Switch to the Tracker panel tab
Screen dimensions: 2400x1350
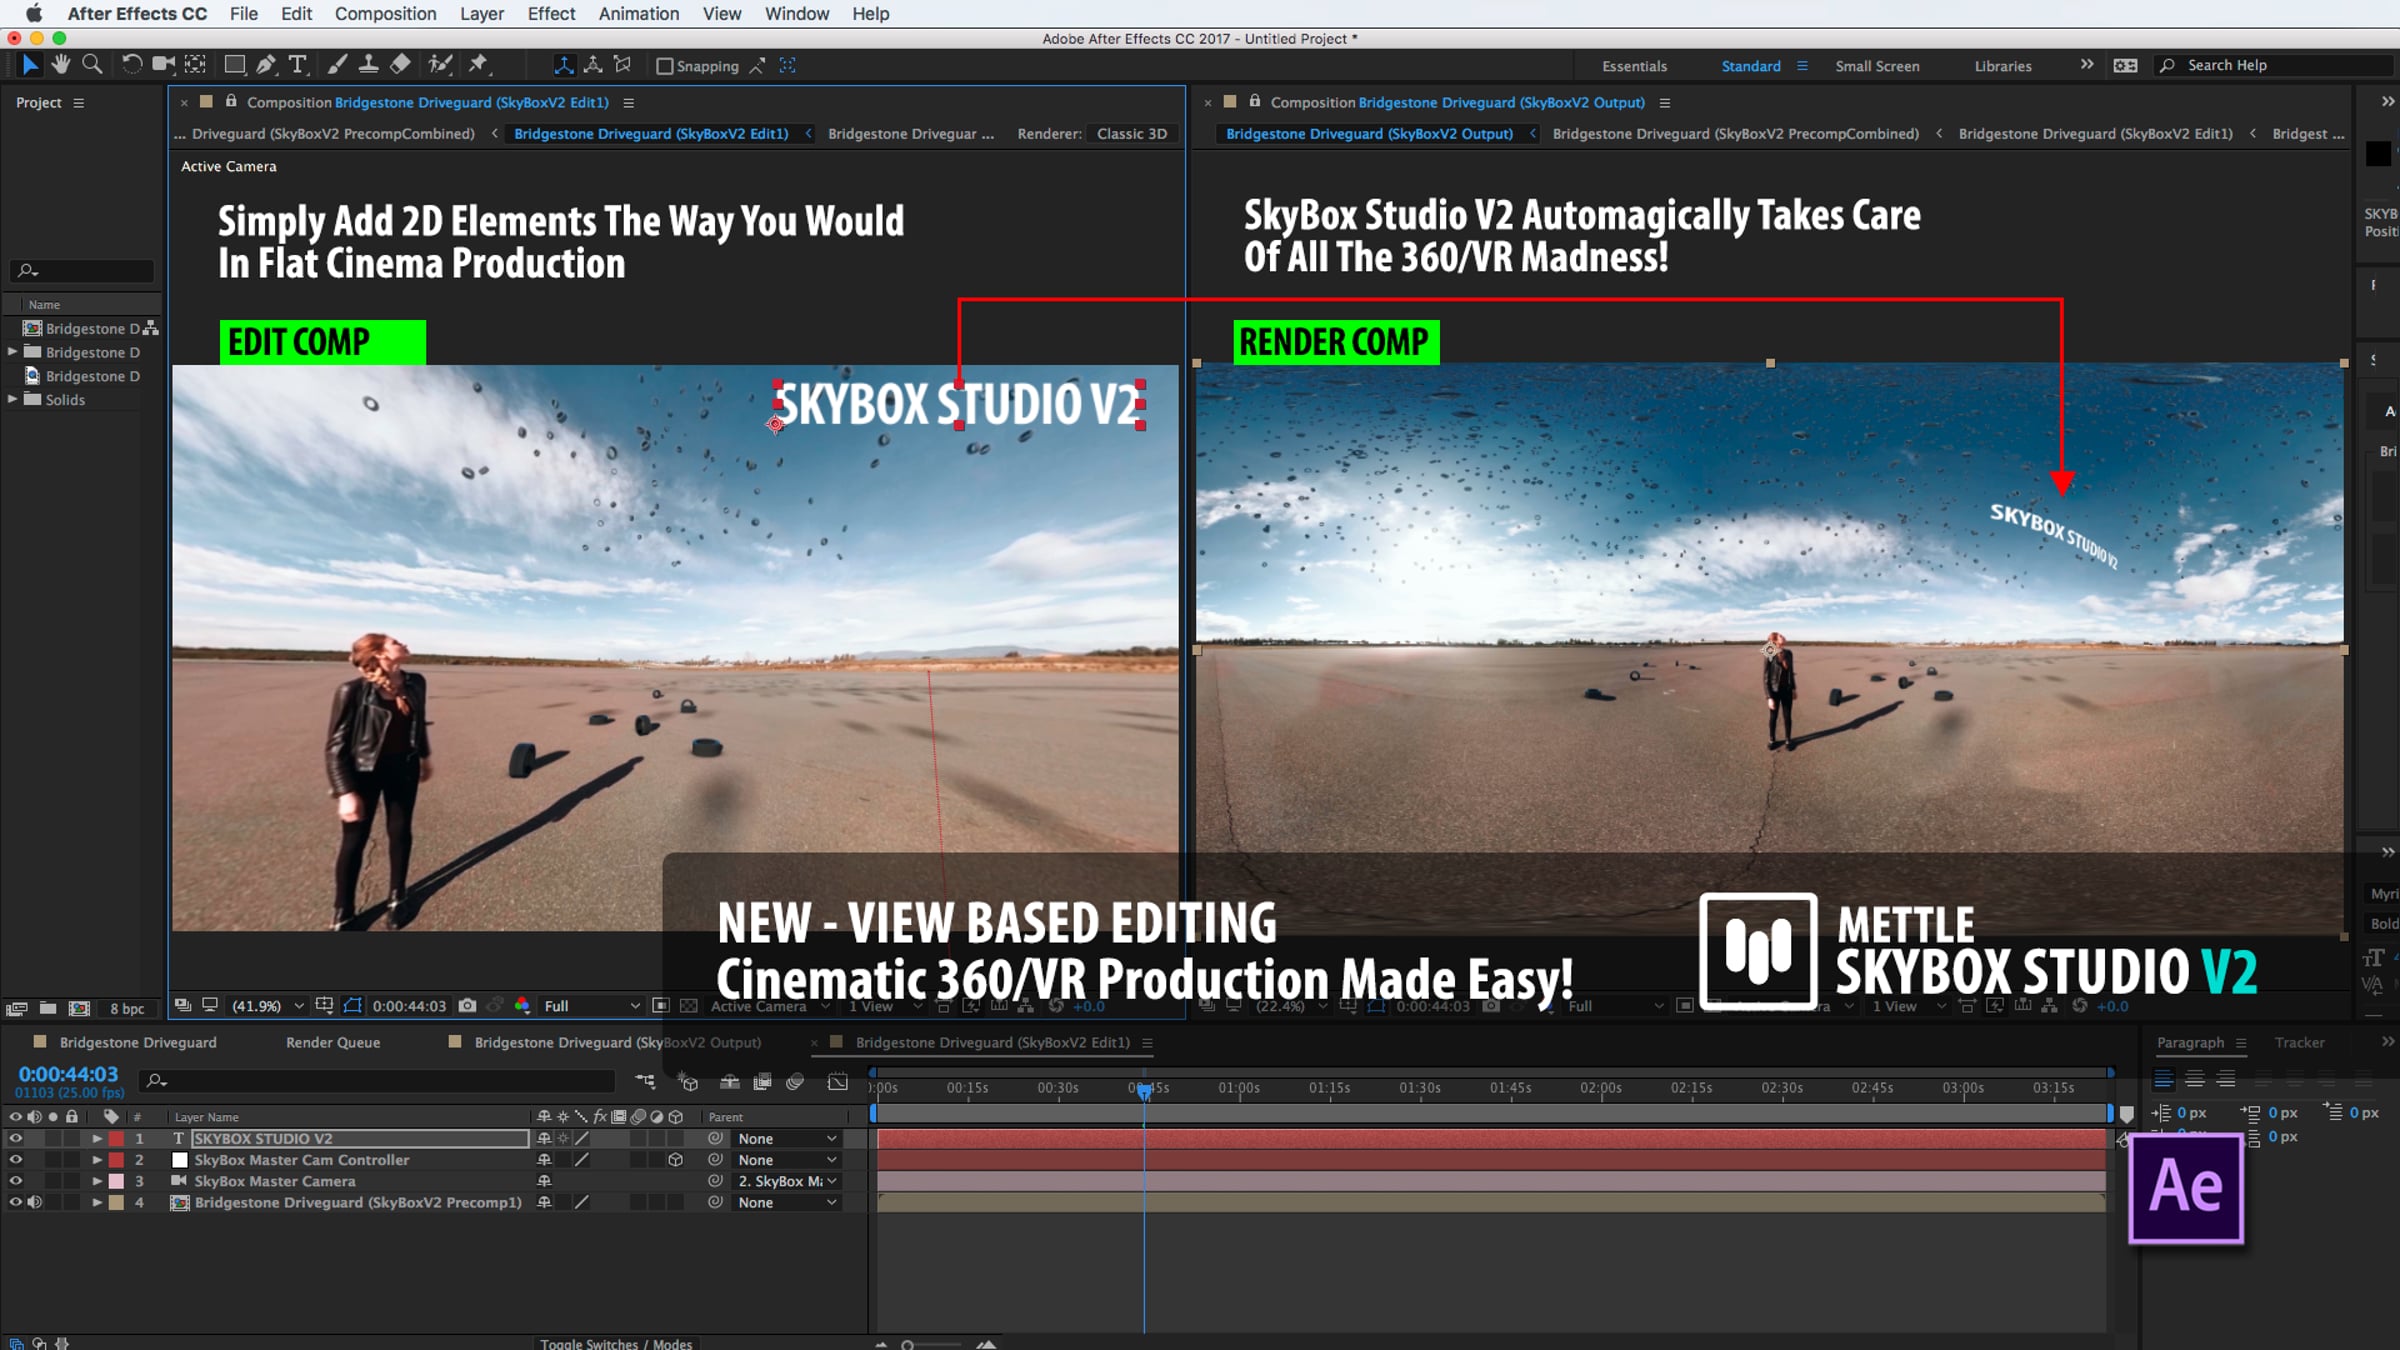(2299, 1042)
